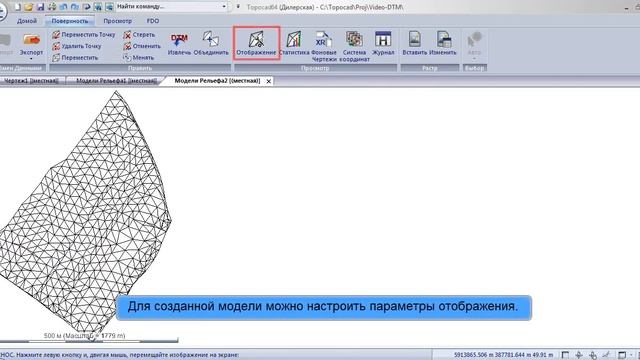Expand the Экспорт dropdown arrow
The height and width of the screenshot is (360, 640).
31,59
